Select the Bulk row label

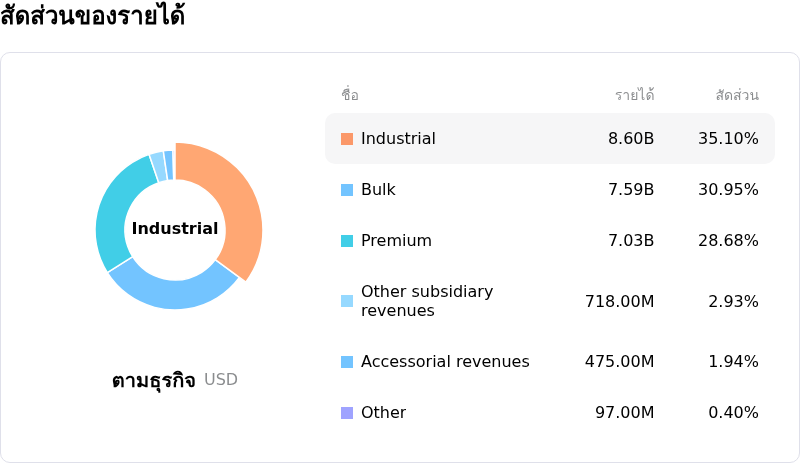(378, 189)
